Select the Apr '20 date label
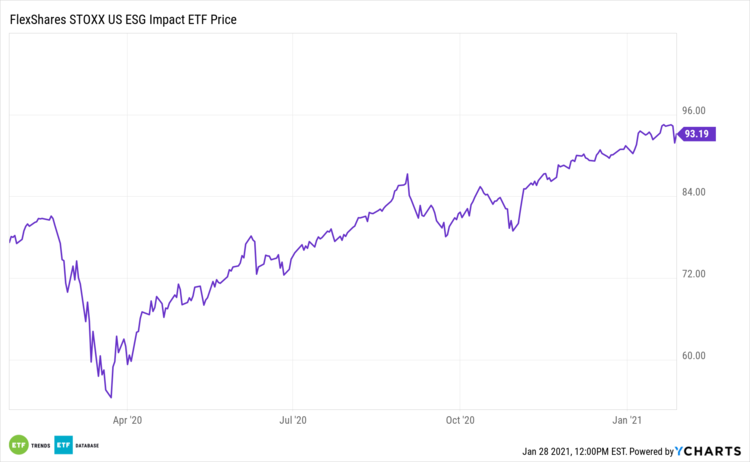 point(127,421)
